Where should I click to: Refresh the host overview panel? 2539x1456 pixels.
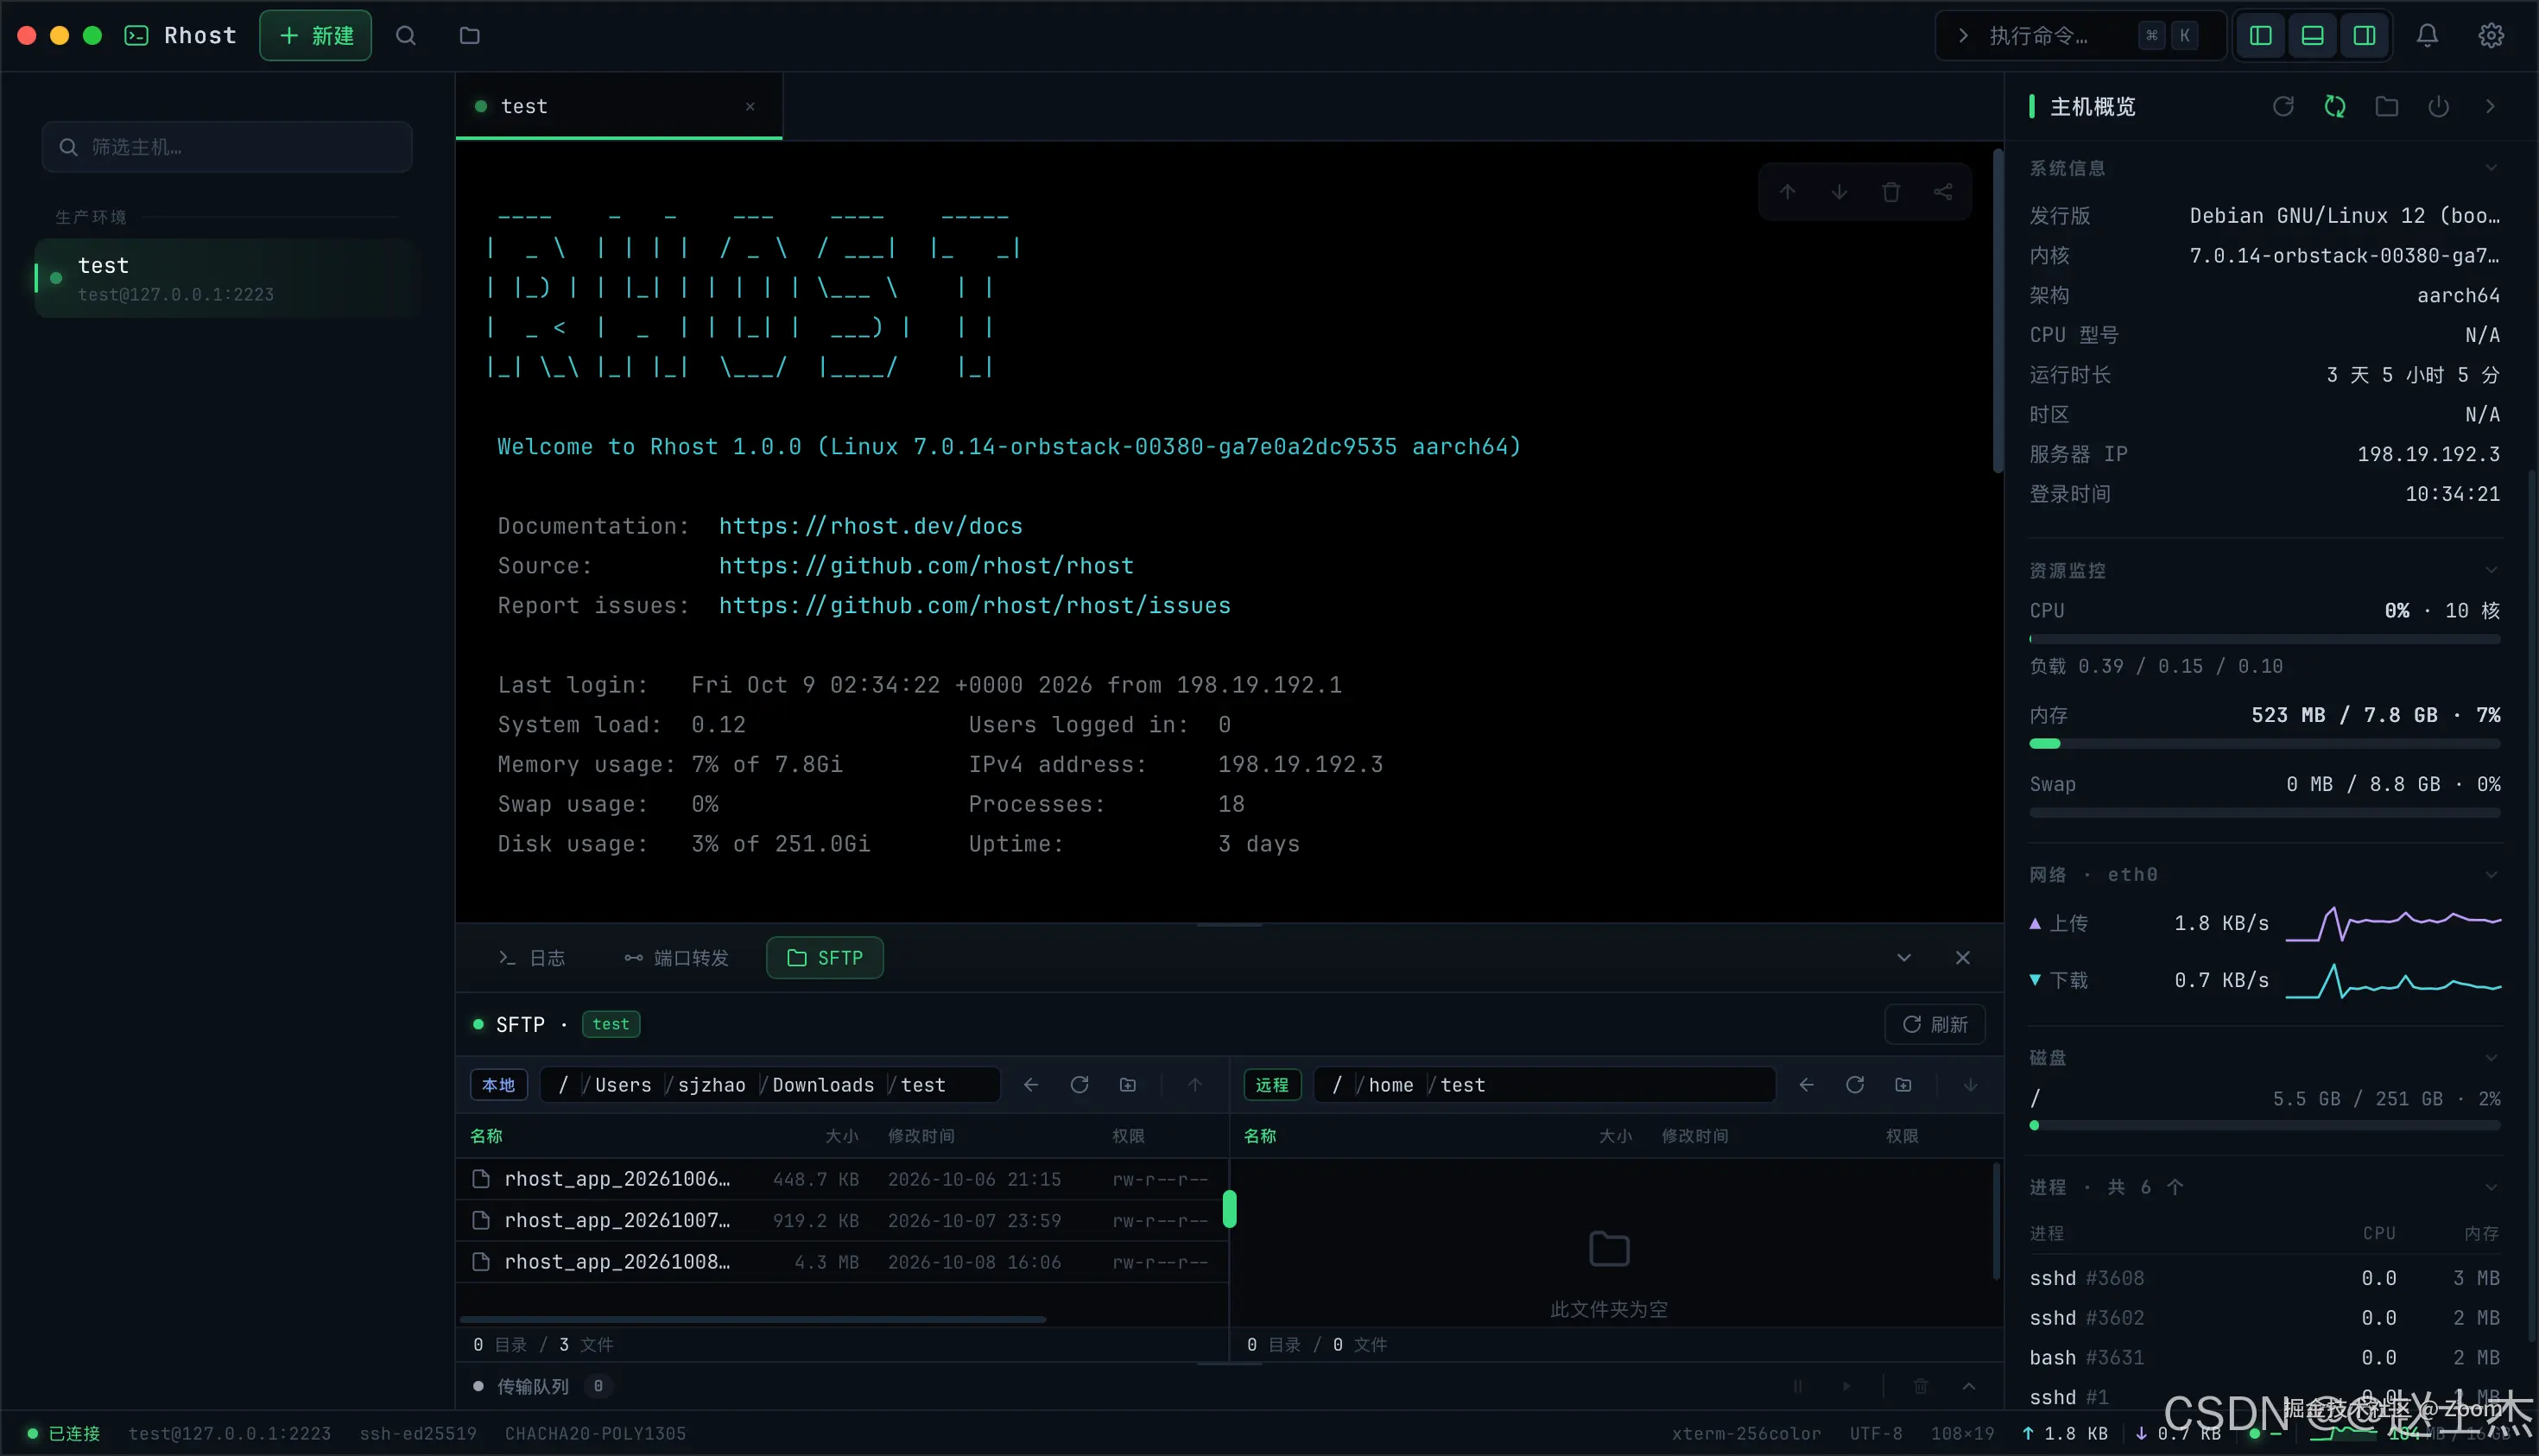pyautogui.click(x=2283, y=106)
